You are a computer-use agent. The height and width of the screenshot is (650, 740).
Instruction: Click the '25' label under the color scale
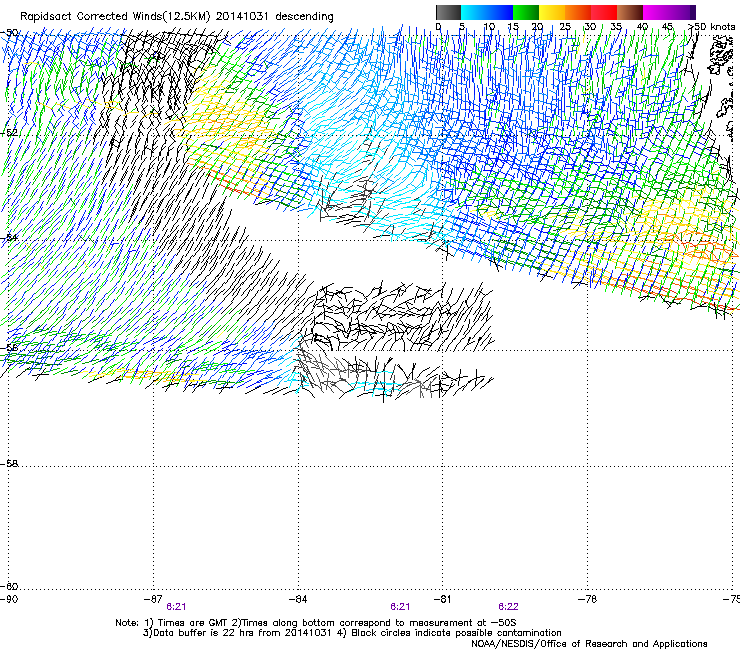565,26
